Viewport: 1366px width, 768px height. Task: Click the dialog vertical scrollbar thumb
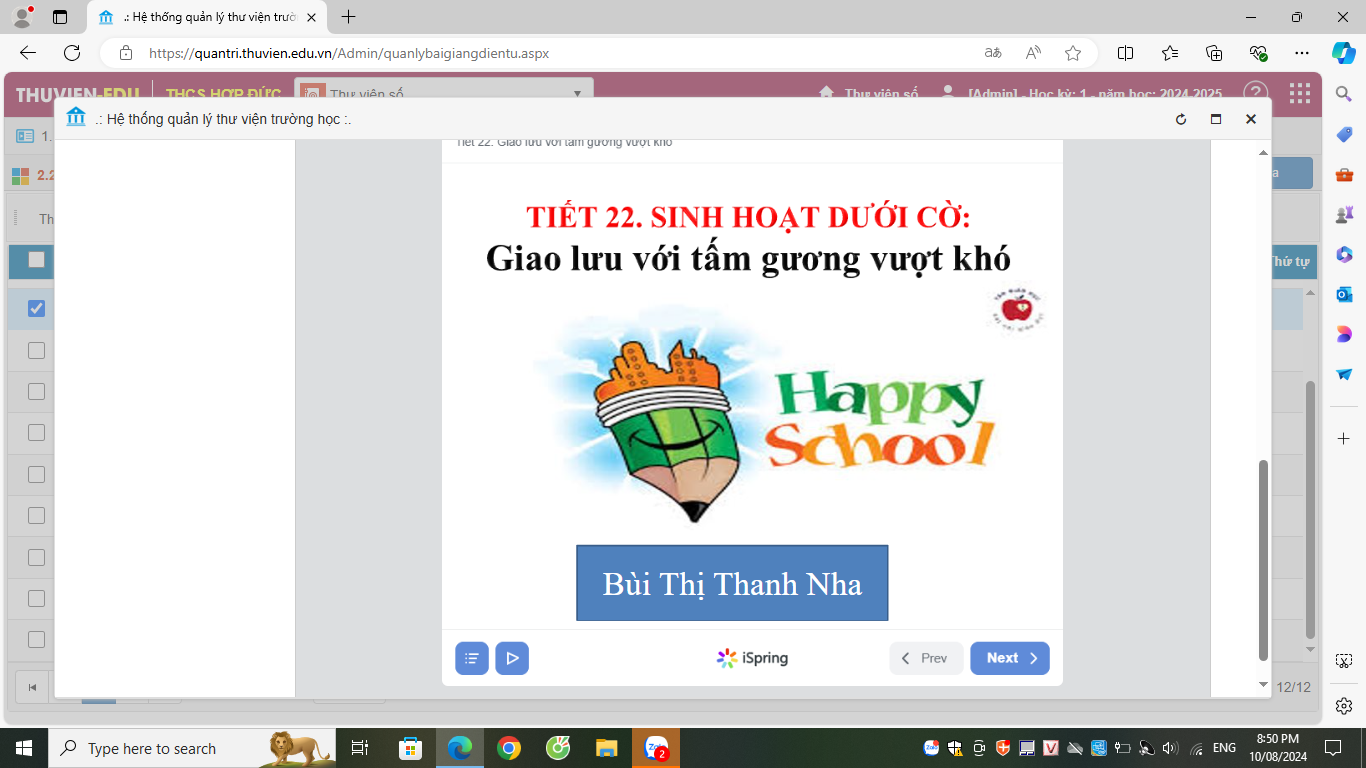pos(1263,560)
